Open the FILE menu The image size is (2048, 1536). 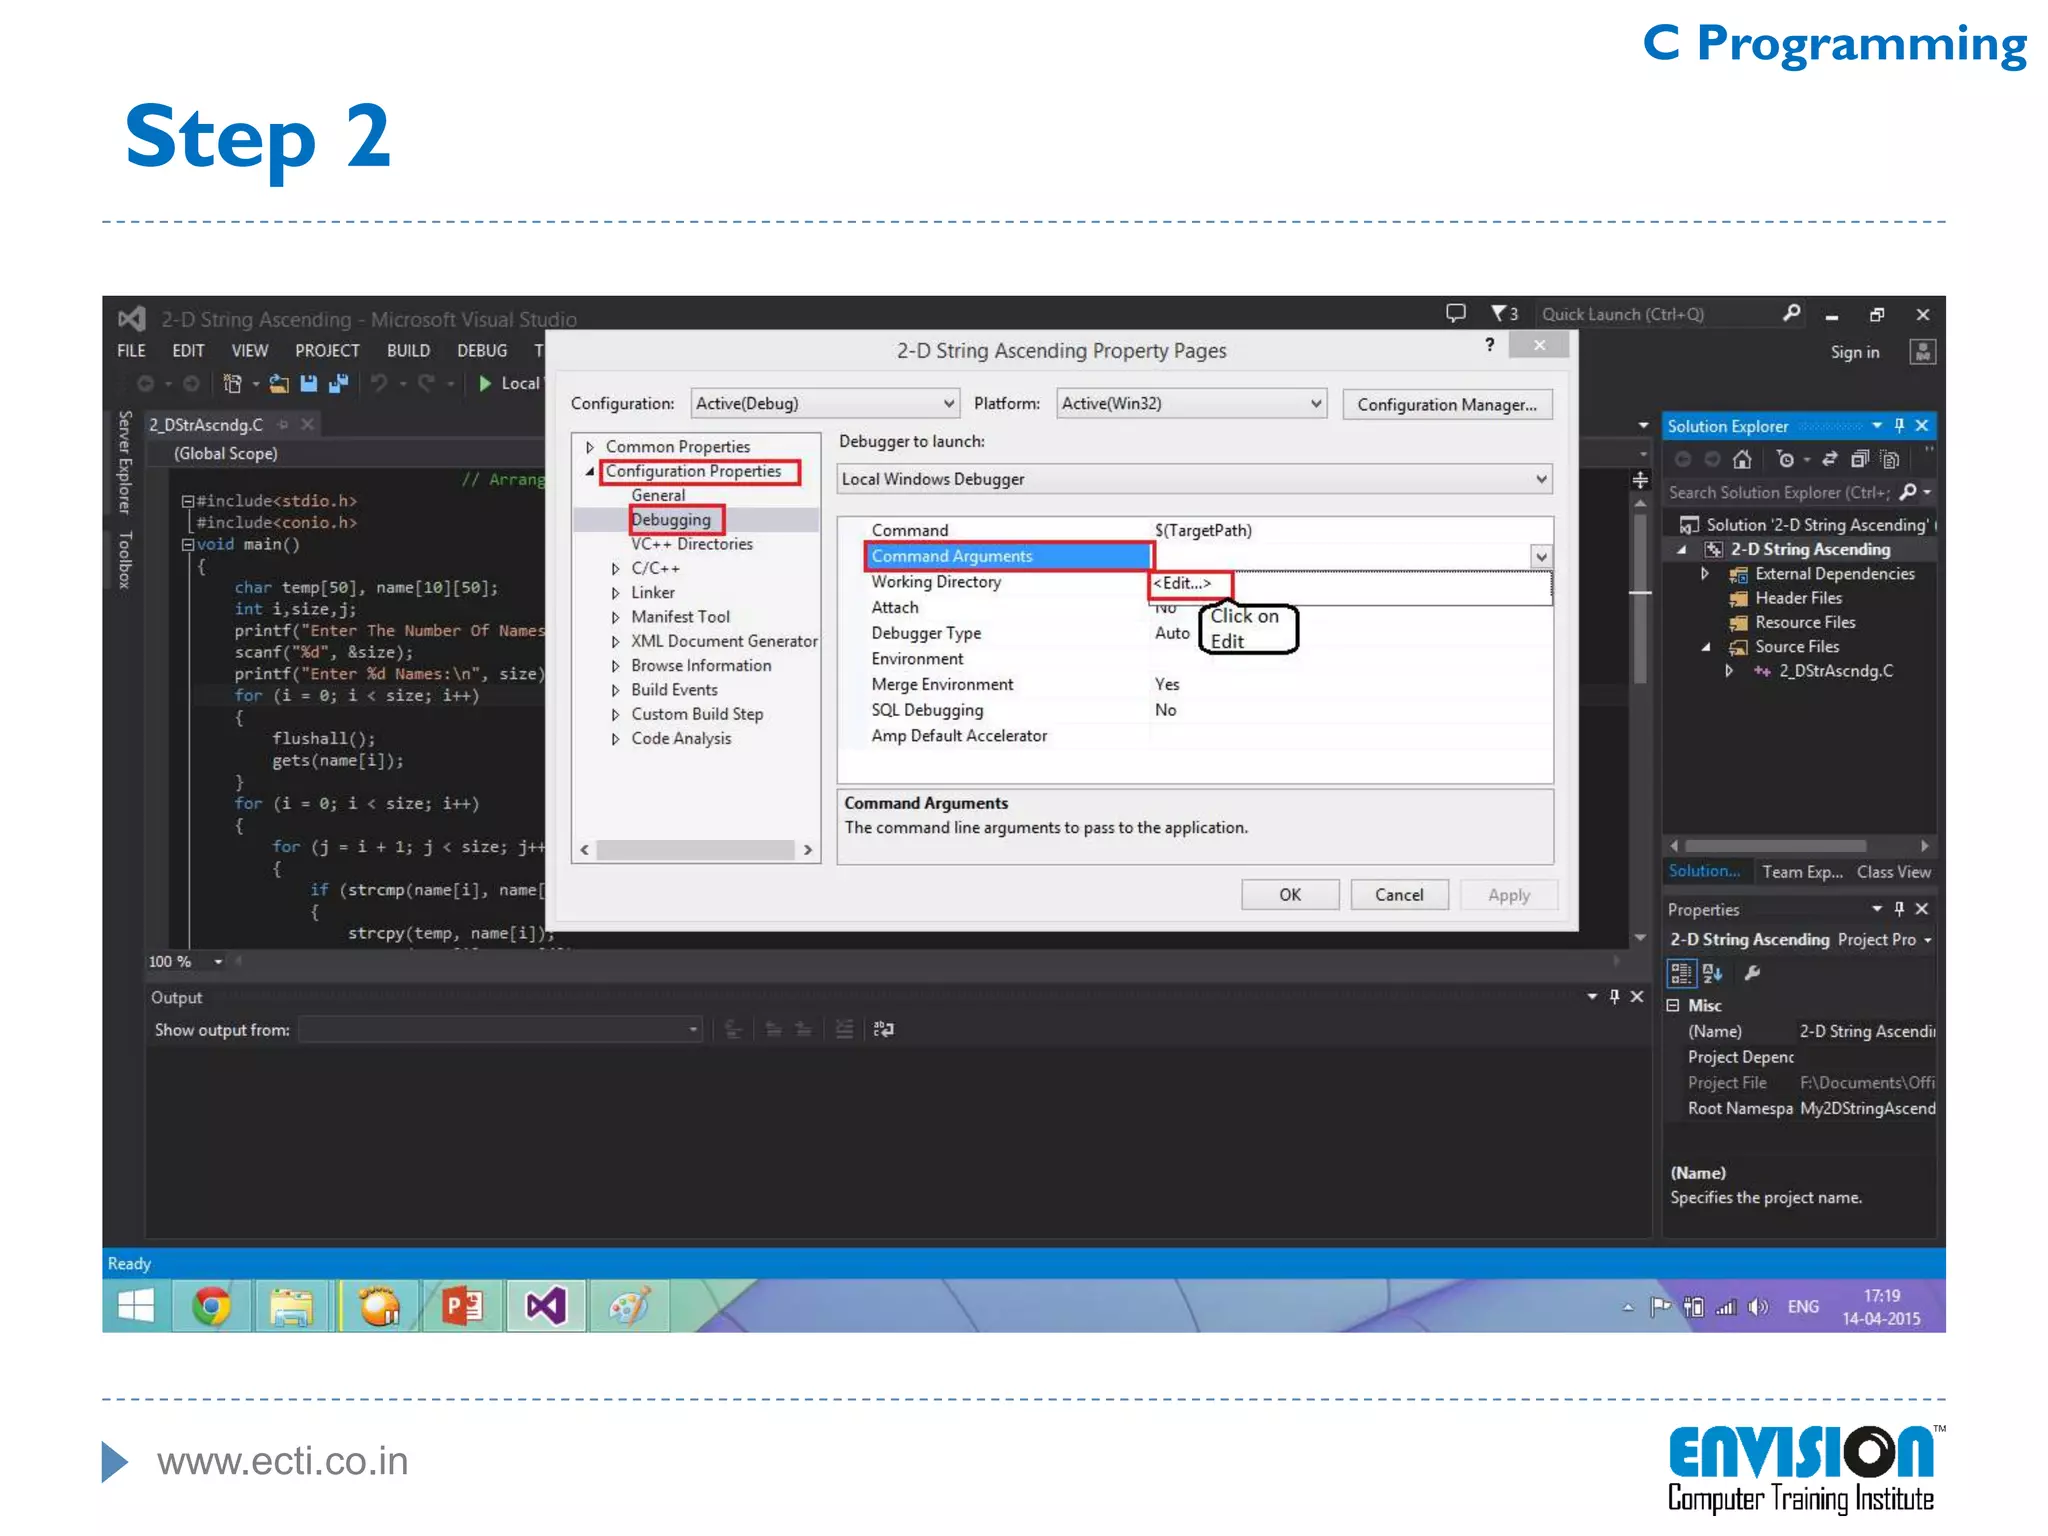[x=131, y=351]
